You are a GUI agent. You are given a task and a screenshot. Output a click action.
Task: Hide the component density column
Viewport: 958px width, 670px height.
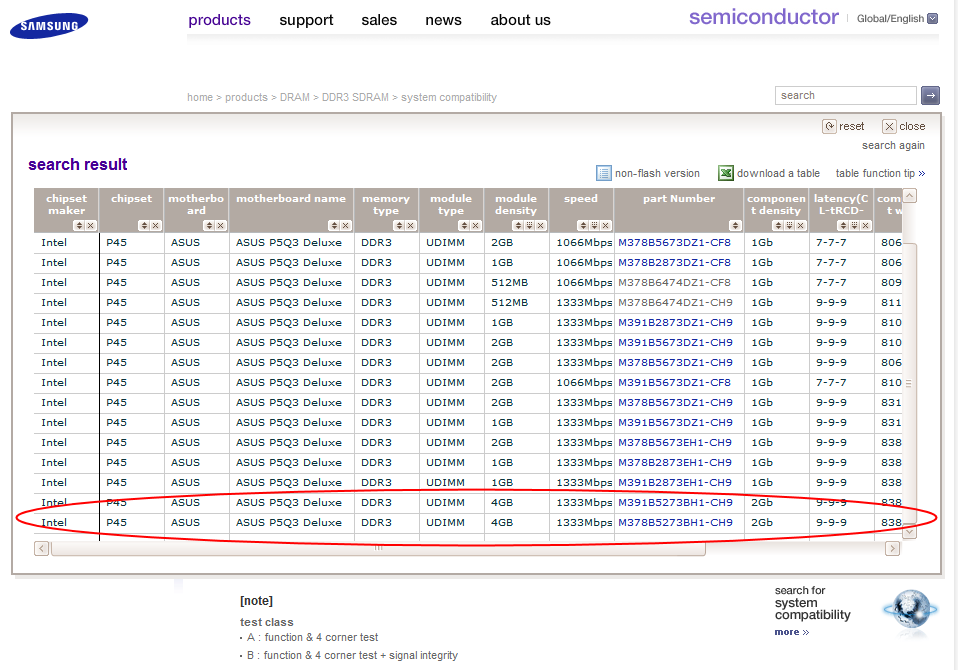(x=801, y=225)
